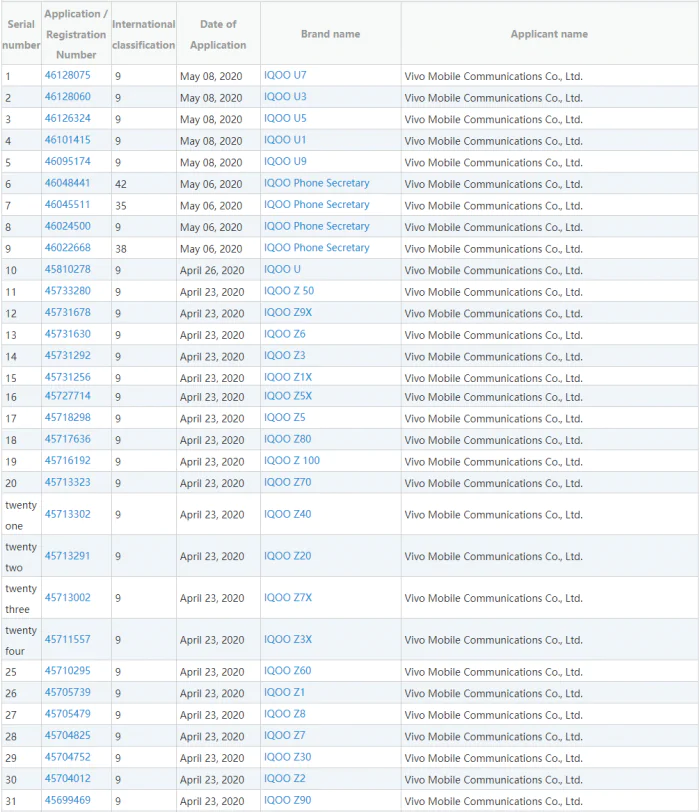
Task: Click the International classification column header
Action: (143, 34)
